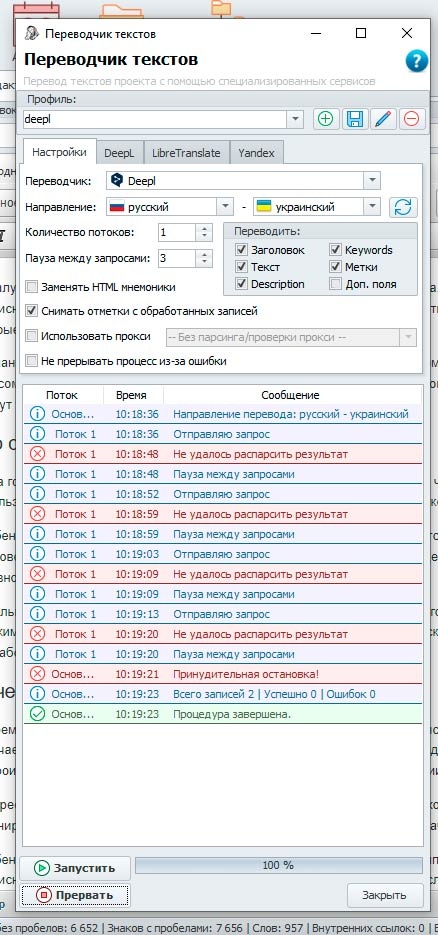Click the red minus delete profile icon

(x=411, y=119)
